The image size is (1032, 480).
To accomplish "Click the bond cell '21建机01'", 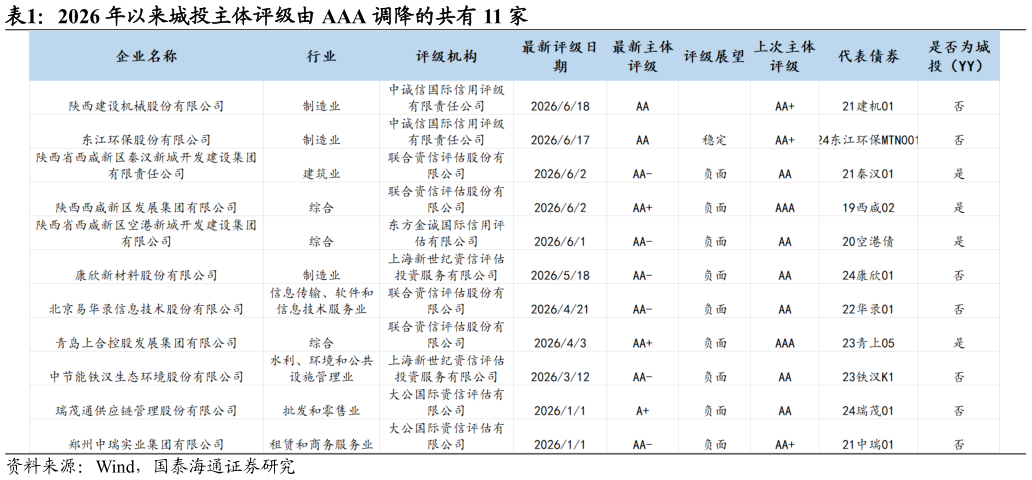I will click(x=868, y=106).
